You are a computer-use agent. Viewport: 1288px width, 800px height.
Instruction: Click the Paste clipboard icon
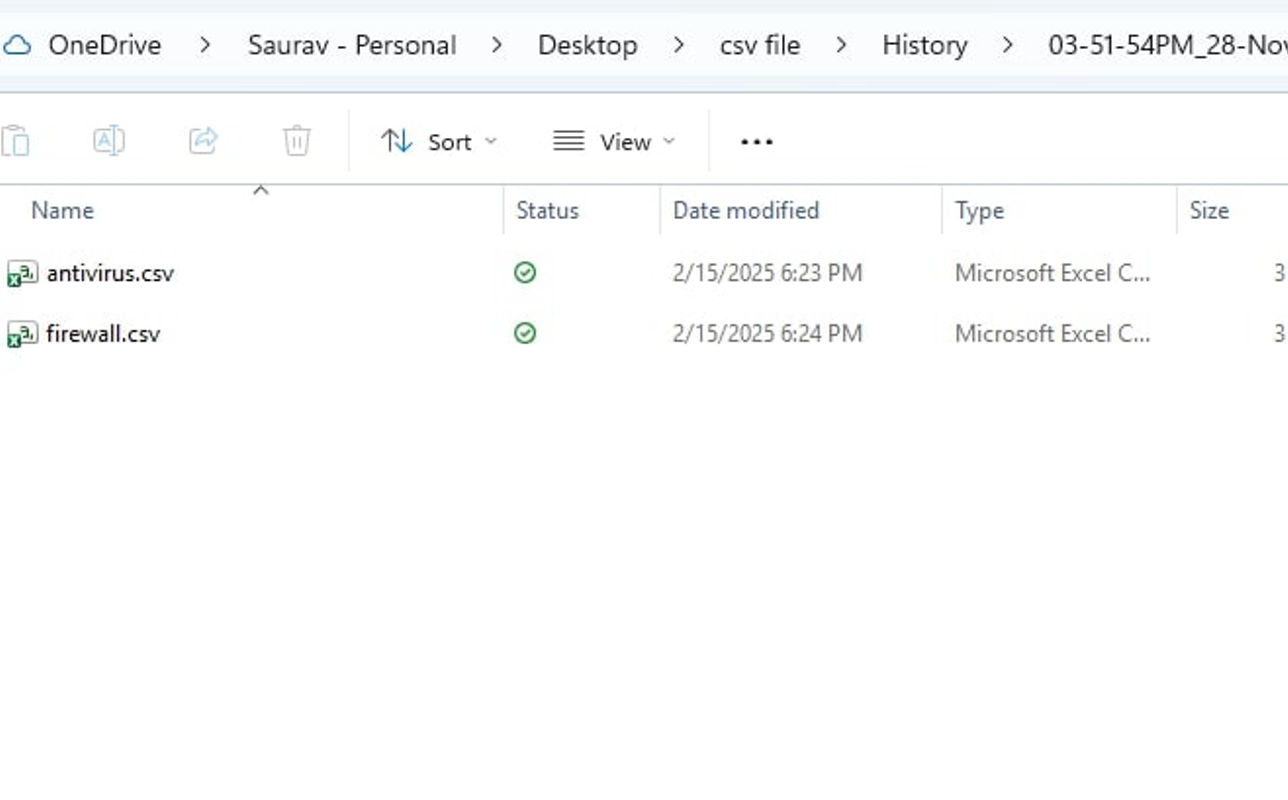point(15,141)
